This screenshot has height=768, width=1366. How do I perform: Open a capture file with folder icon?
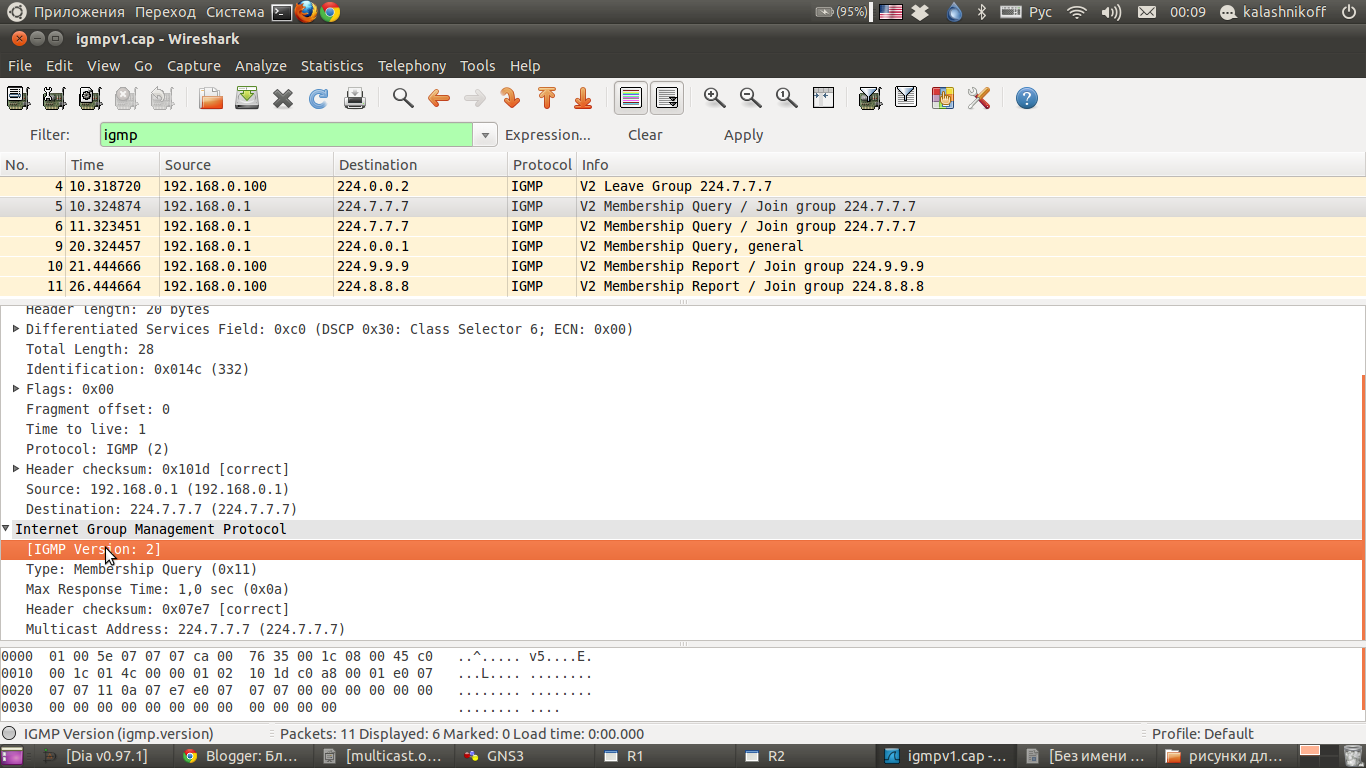click(211, 98)
